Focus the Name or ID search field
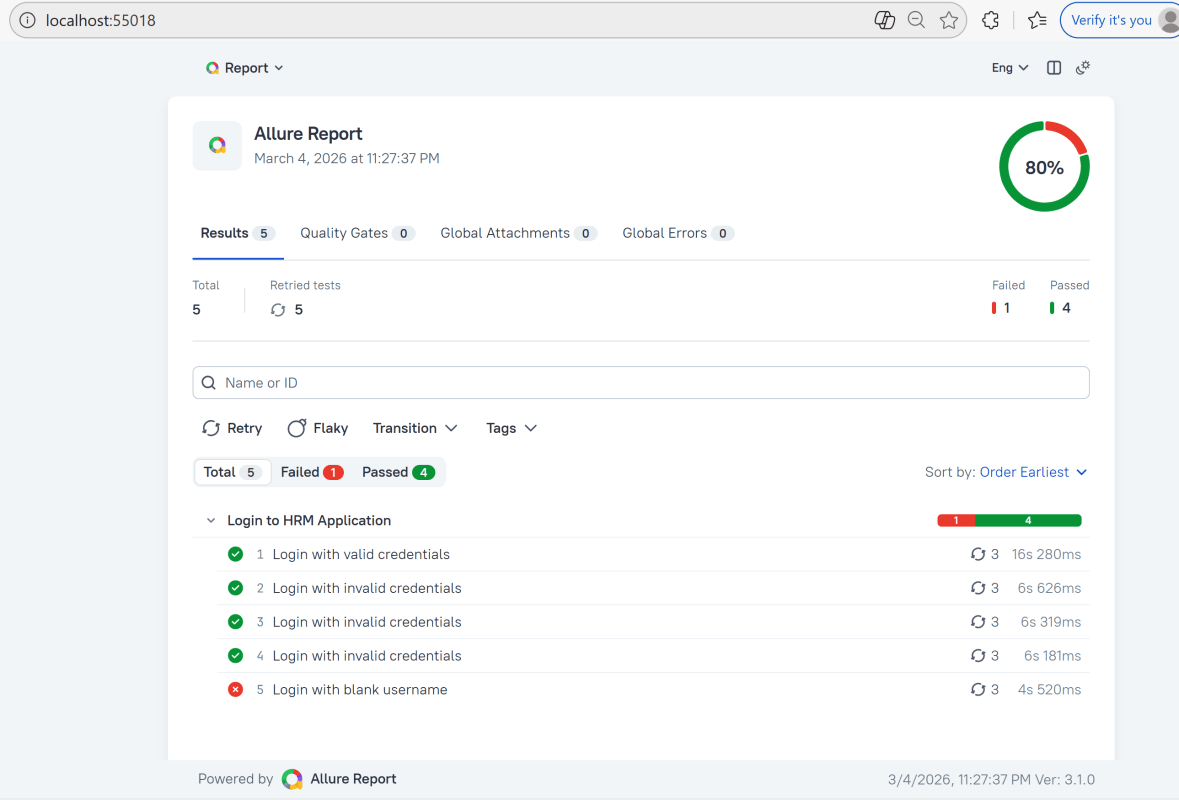Image resolution: width=1179 pixels, height=800 pixels. [640, 383]
